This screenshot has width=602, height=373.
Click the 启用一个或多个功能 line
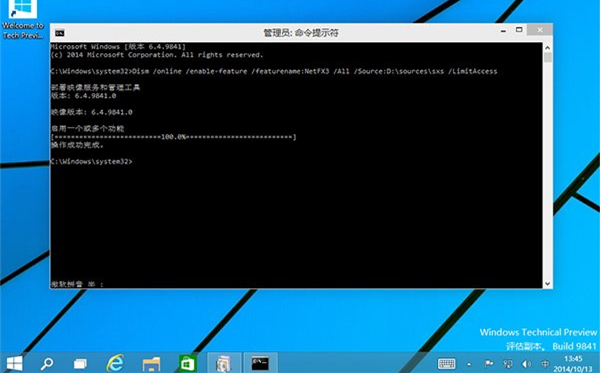coord(88,129)
